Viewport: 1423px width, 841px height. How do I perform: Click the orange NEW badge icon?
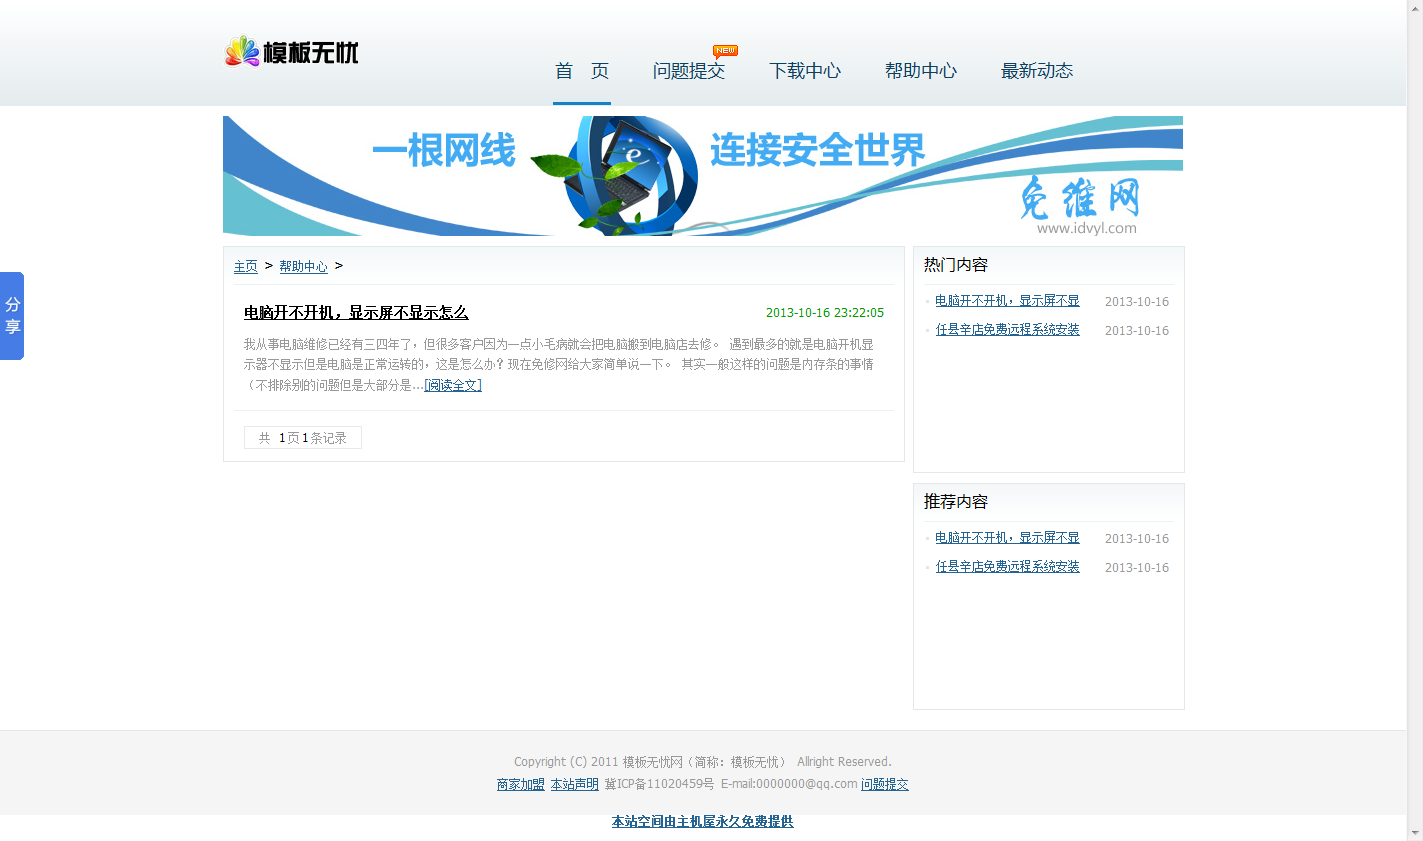point(725,51)
